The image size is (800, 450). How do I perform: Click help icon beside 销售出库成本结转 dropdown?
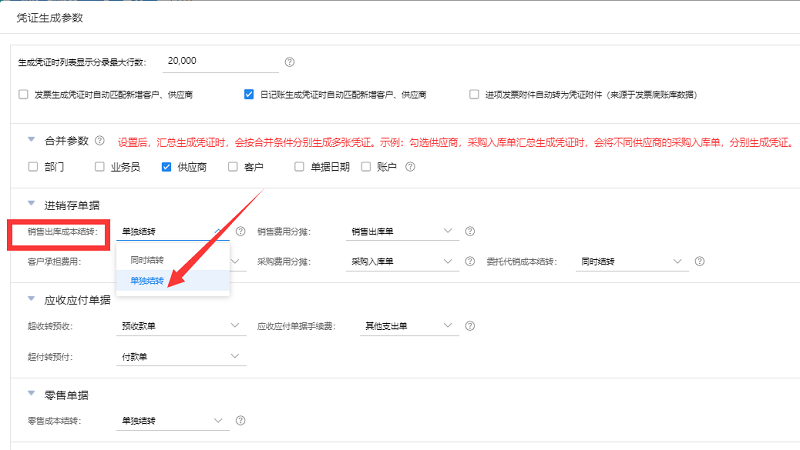point(240,232)
